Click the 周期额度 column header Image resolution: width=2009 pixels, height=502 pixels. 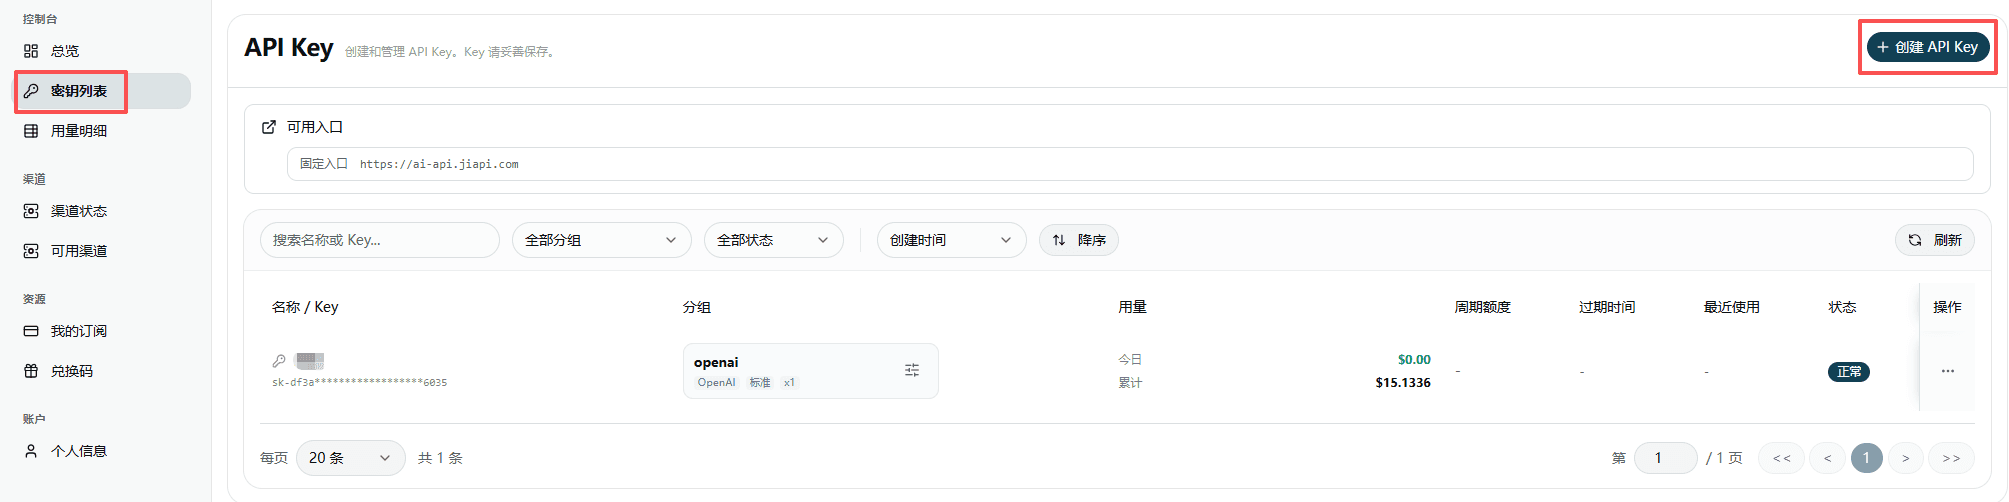(x=1483, y=307)
